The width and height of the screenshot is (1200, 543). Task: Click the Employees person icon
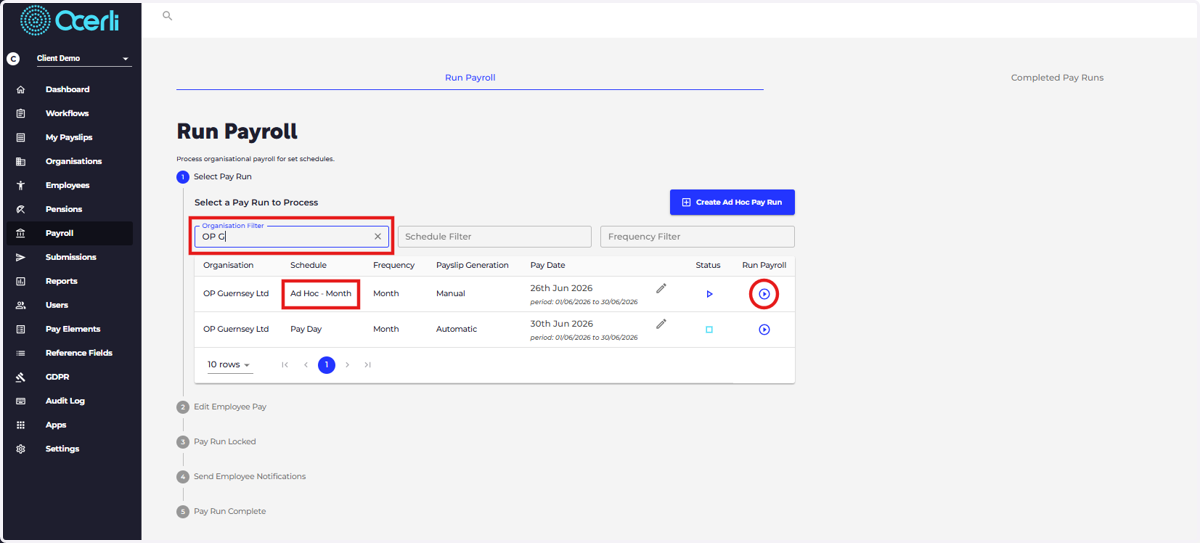pos(21,185)
